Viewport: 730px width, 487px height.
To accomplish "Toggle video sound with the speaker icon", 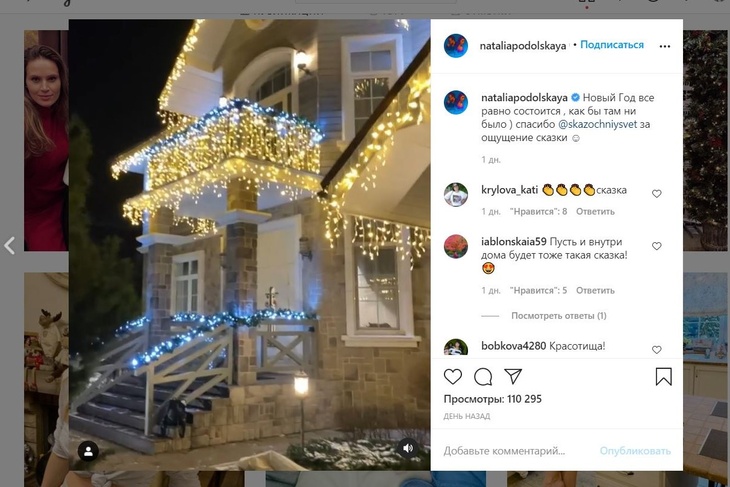I will pyautogui.click(x=407, y=448).
